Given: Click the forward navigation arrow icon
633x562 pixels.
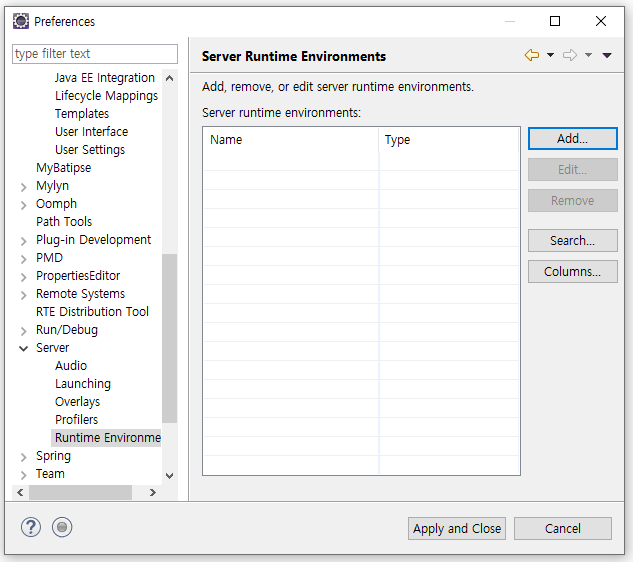Looking at the screenshot, I should pyautogui.click(x=570, y=56).
